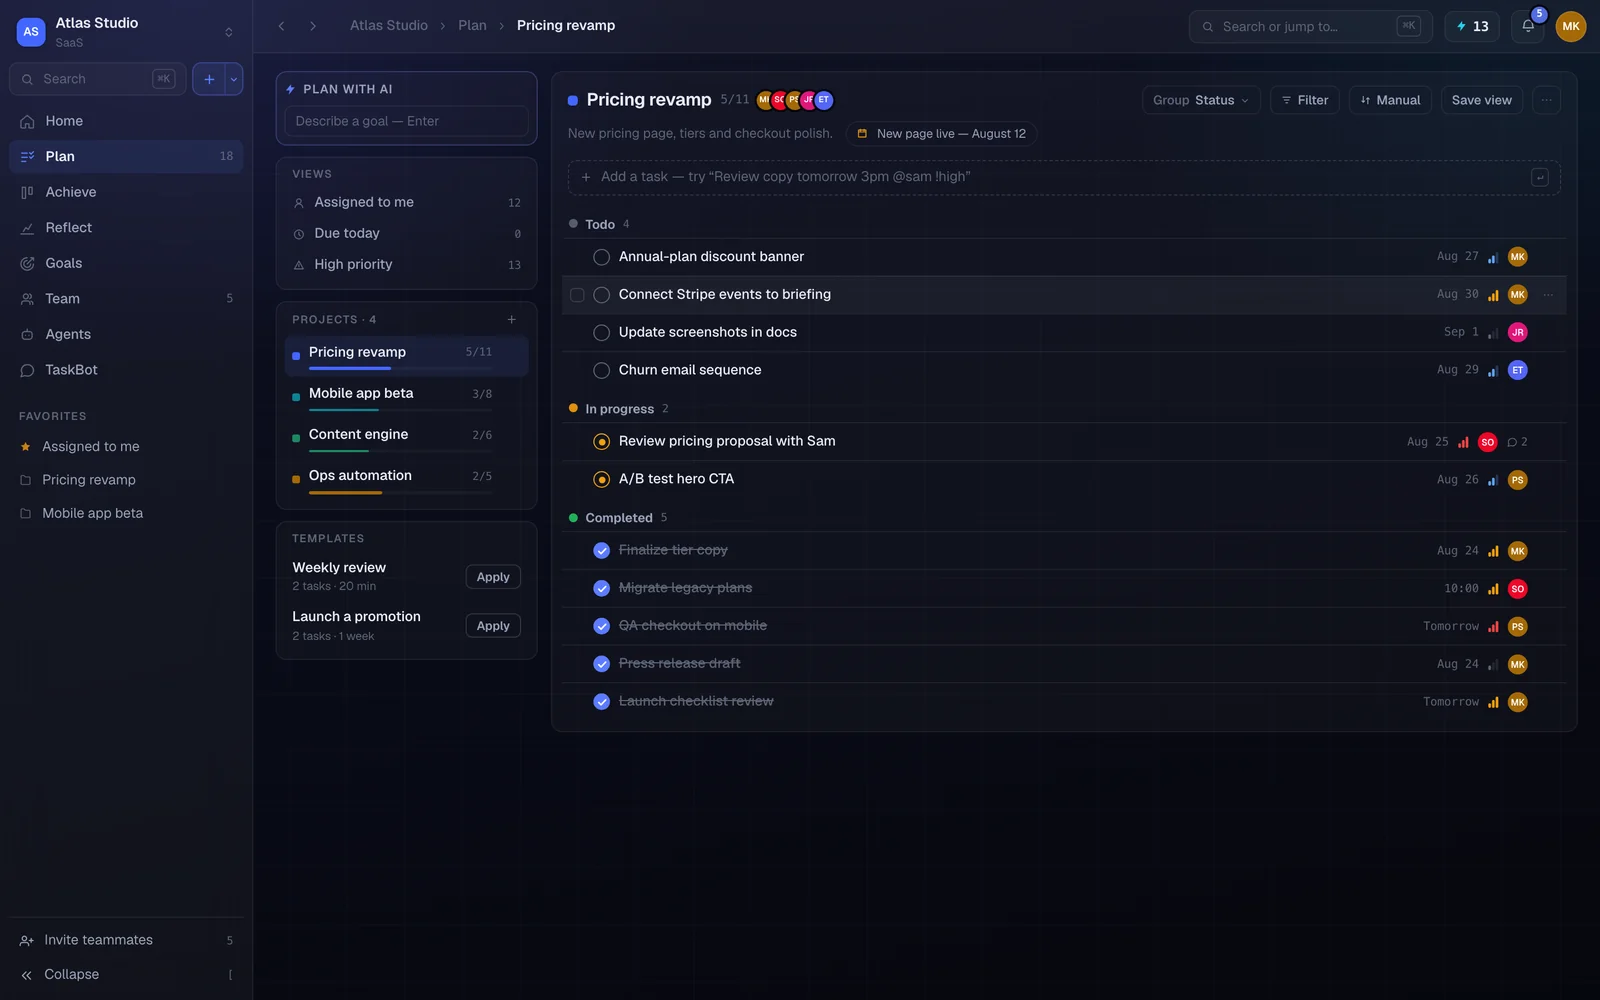This screenshot has height=1000, width=1600.
Task: Click the priority bars on Press release draft
Action: pyautogui.click(x=1492, y=665)
